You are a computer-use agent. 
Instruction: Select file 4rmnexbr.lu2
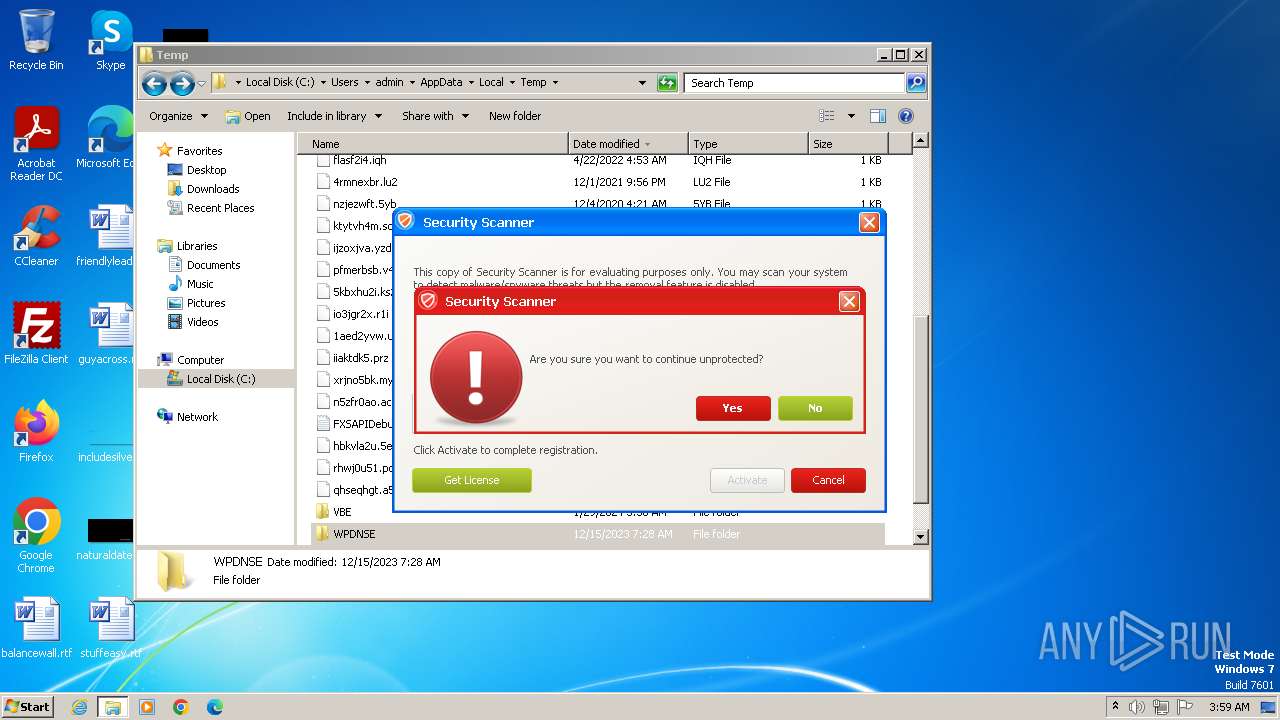click(x=598, y=182)
